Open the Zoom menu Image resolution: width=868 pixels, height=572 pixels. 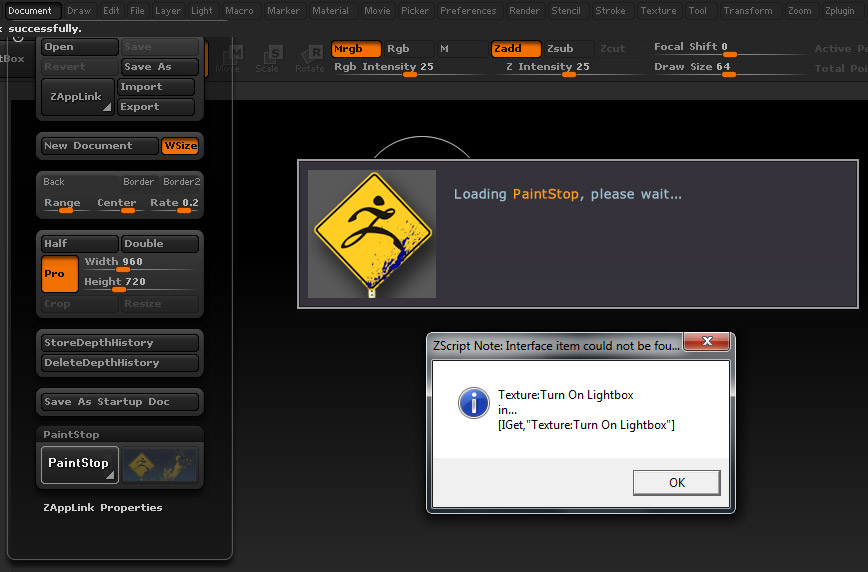(799, 11)
